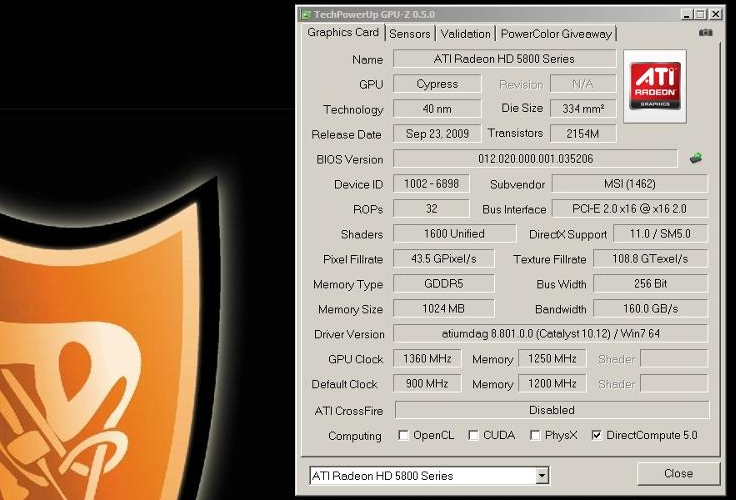Click the GPU field showing Cypress
The width and height of the screenshot is (736, 500).
[x=437, y=84]
